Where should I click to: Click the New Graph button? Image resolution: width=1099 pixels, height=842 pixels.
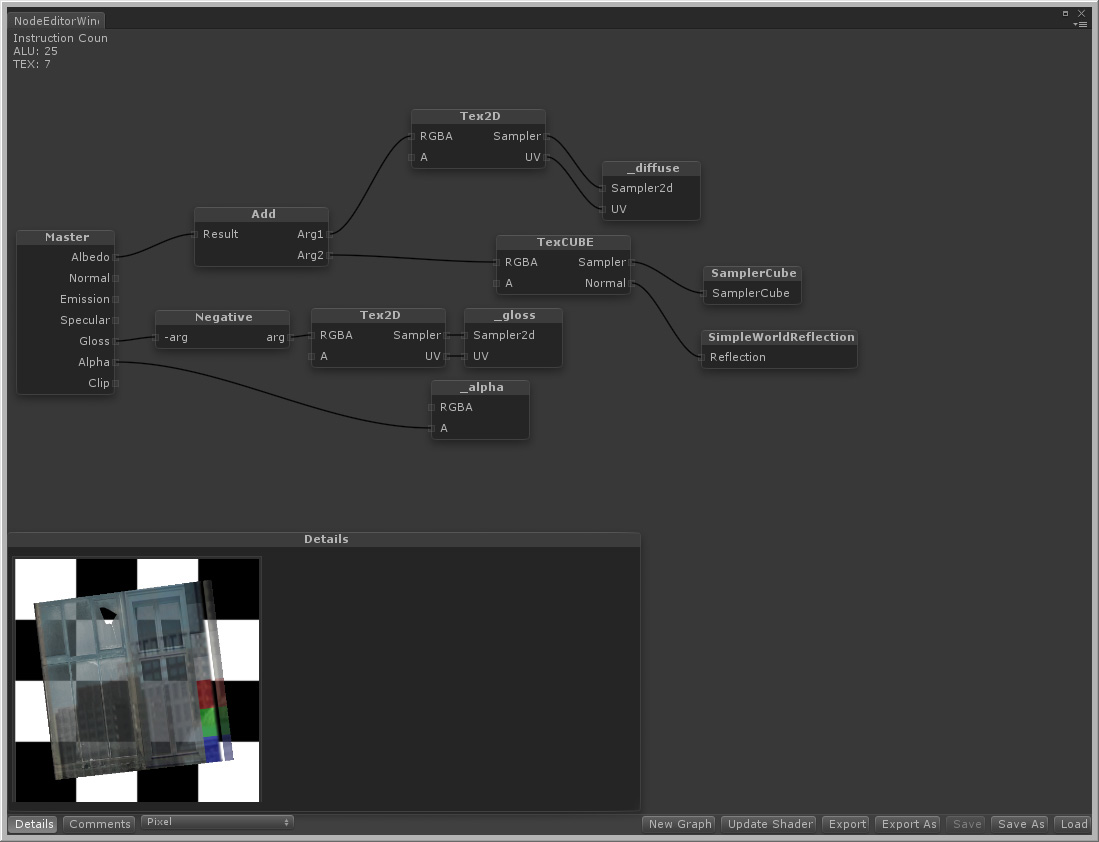click(679, 824)
